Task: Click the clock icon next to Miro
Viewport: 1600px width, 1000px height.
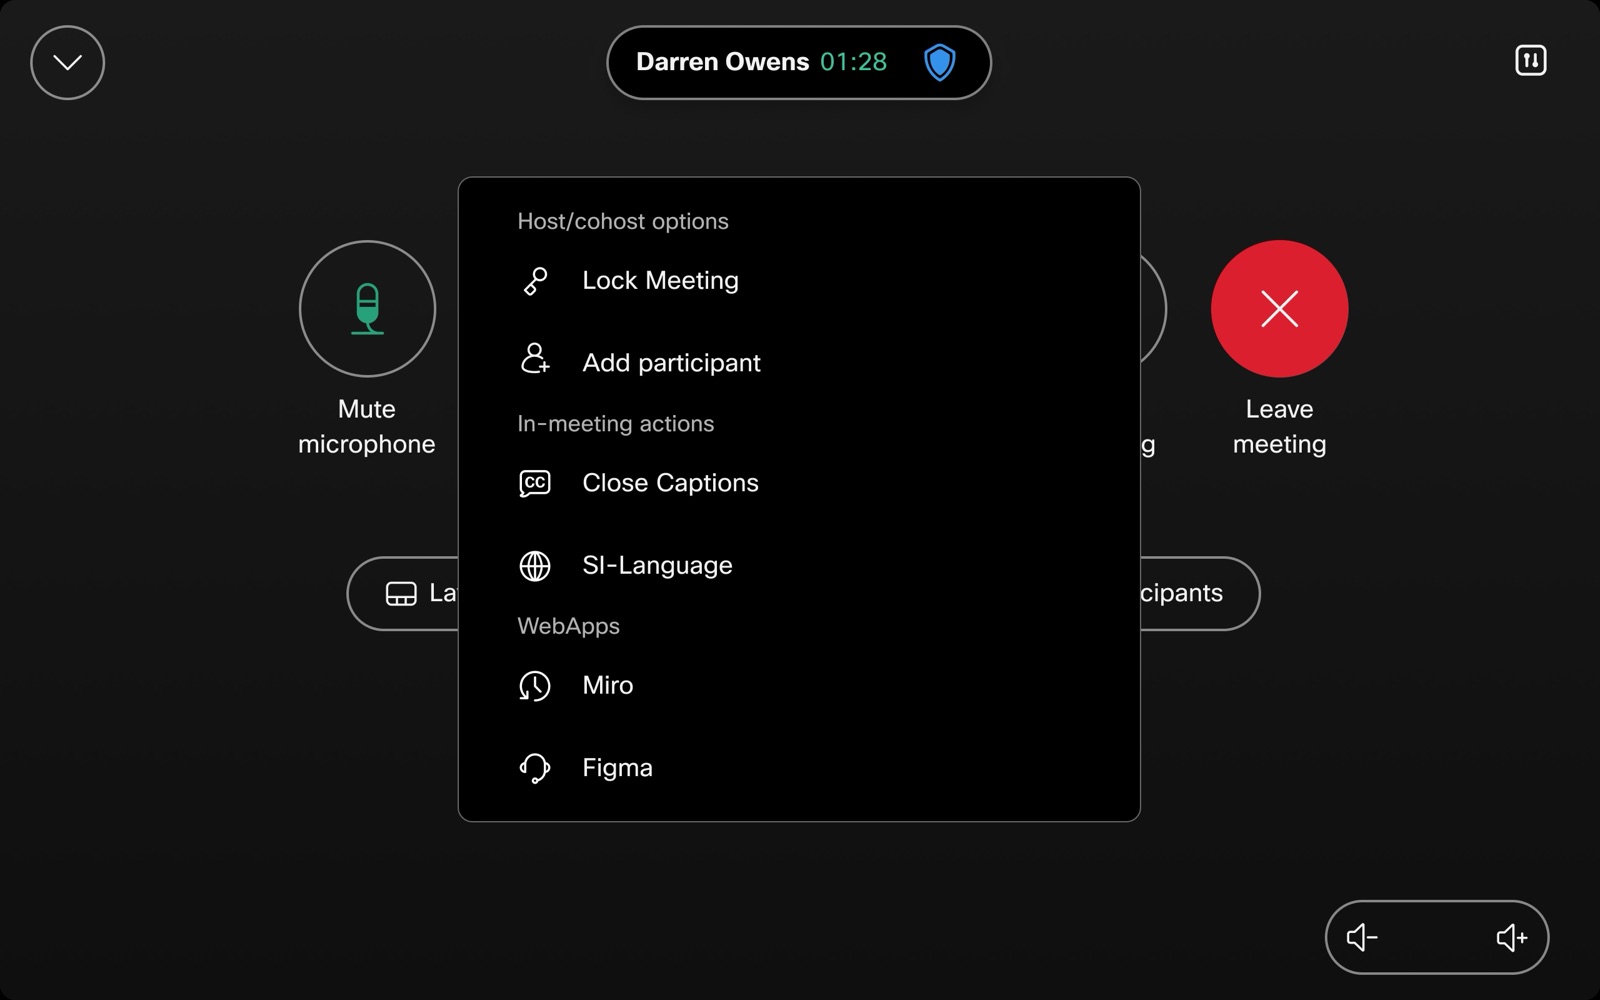Action: pyautogui.click(x=535, y=686)
